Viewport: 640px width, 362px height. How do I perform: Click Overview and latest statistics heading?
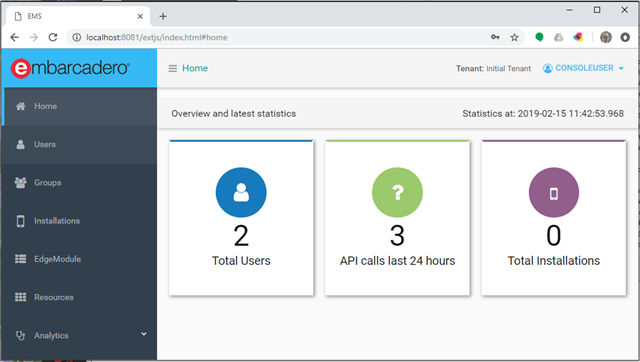point(233,113)
